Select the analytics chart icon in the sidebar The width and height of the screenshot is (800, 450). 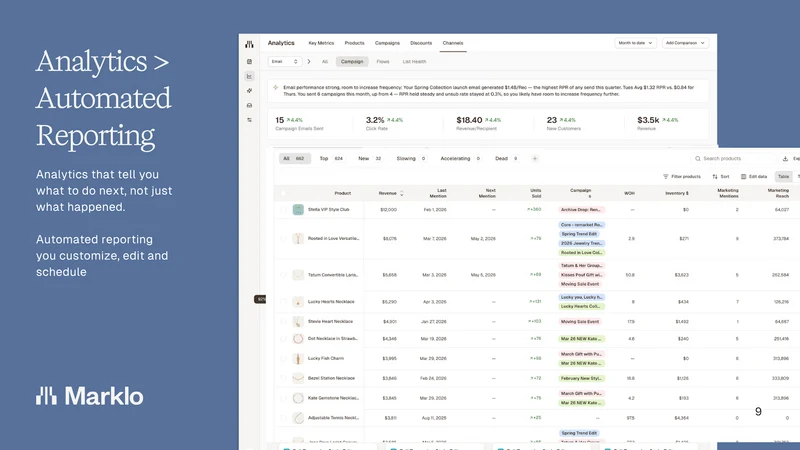pyautogui.click(x=249, y=76)
